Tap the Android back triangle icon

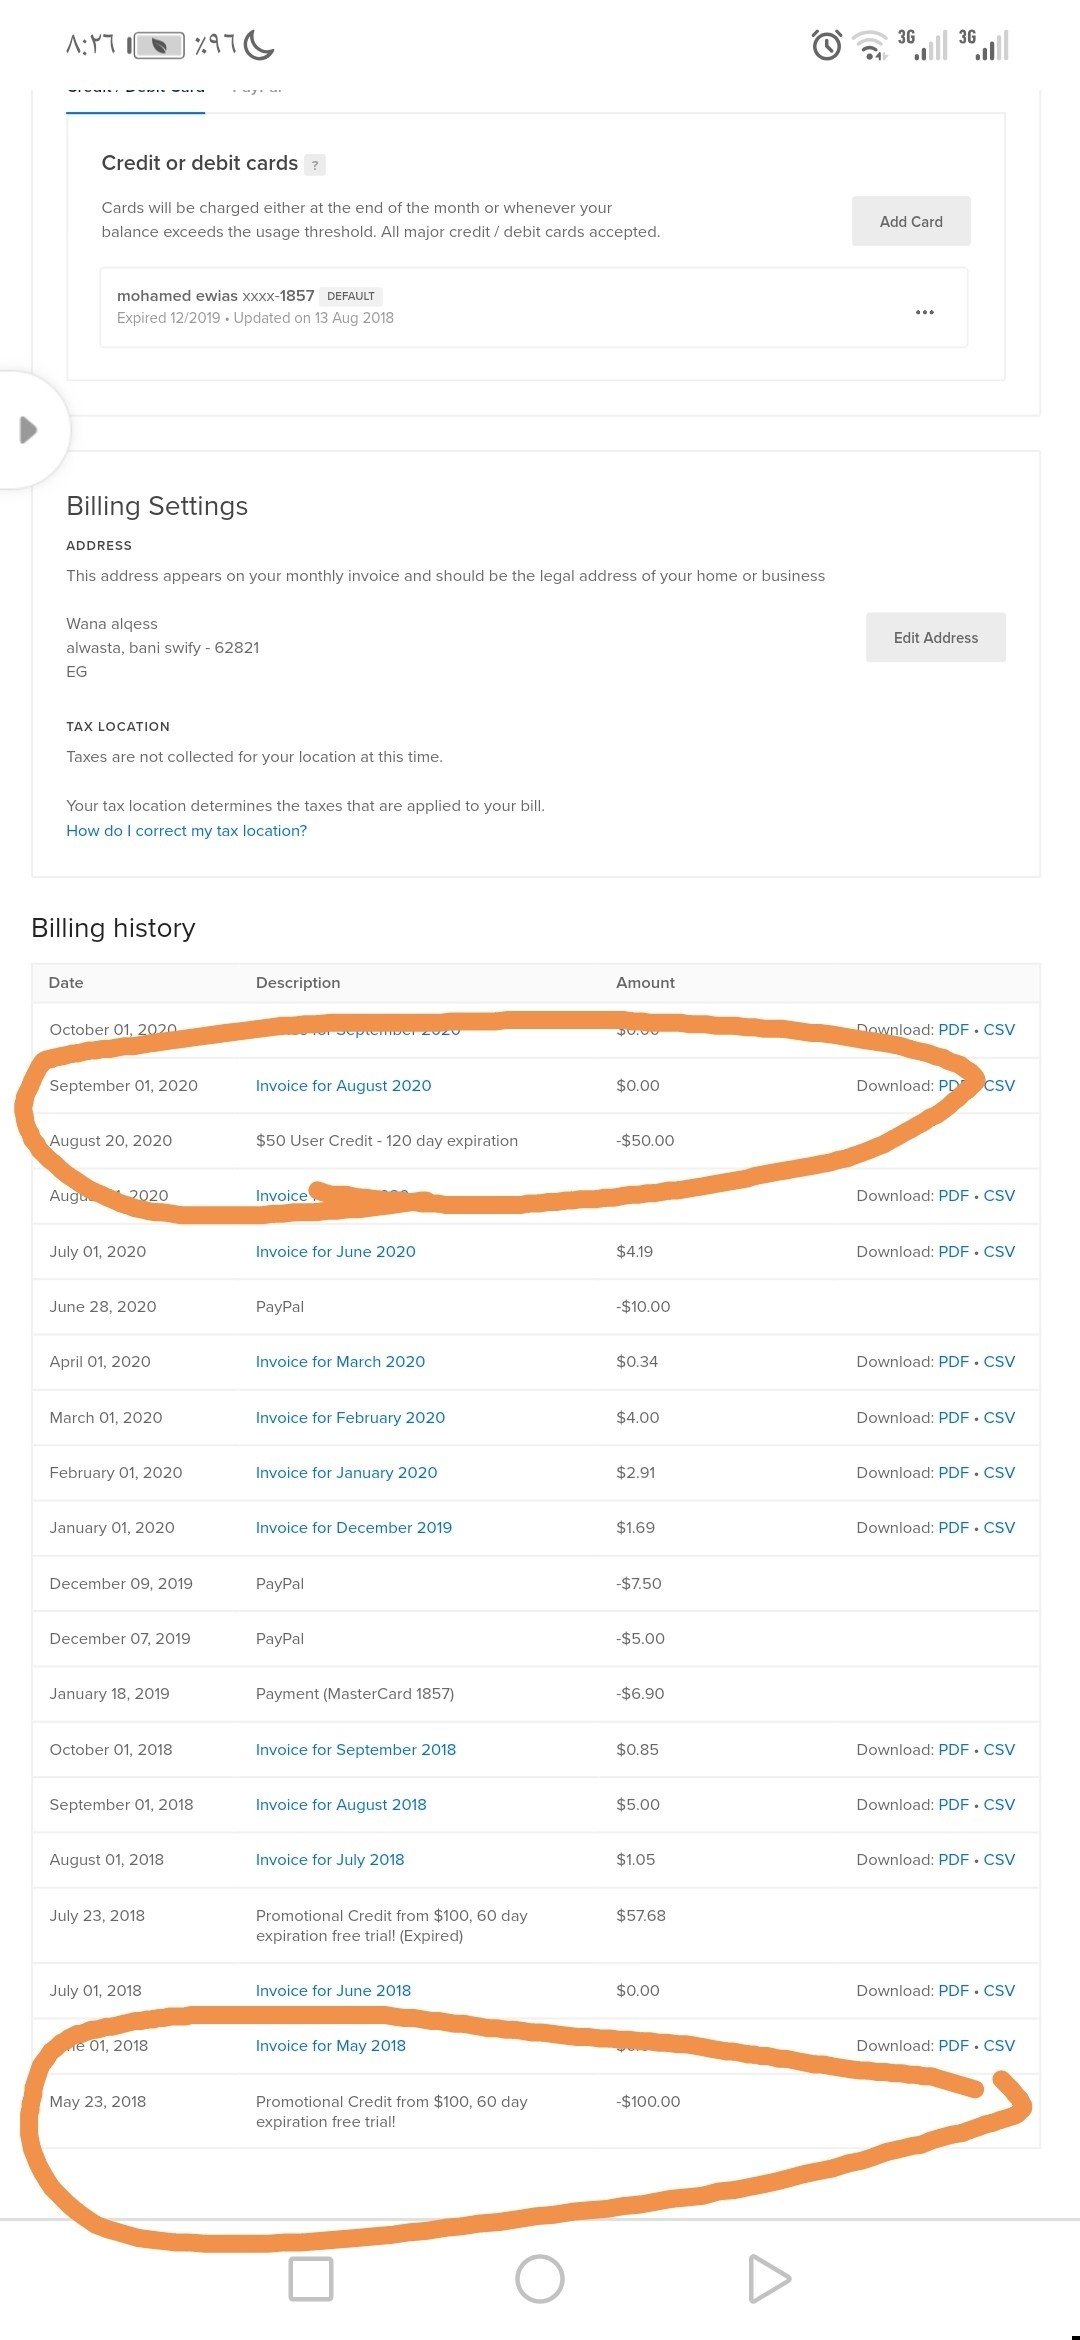tap(768, 2279)
